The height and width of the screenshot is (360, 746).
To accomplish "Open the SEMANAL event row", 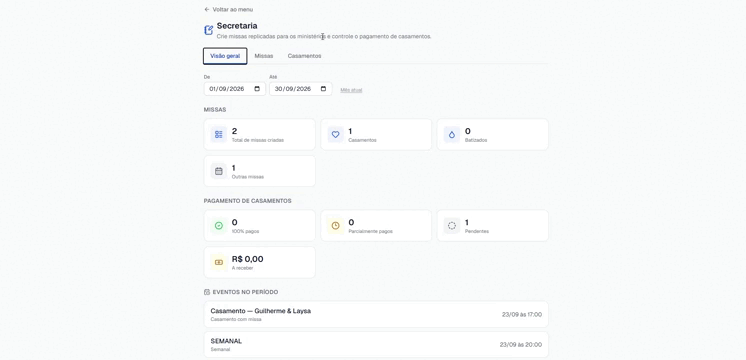I will 376,345.
